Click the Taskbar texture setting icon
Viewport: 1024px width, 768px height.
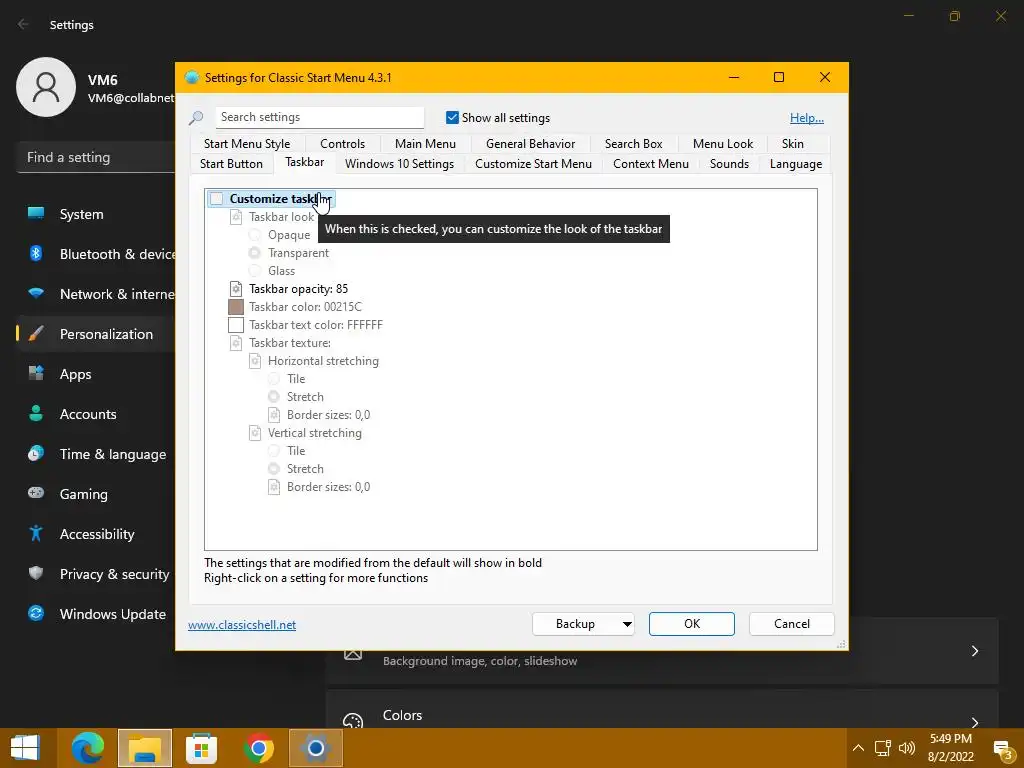coord(236,343)
